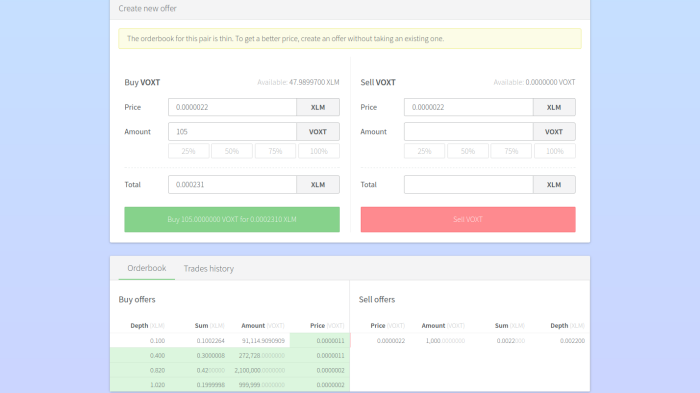This screenshot has height=393, width=700.
Task: Click the Buy offers heading
Action: 137,300
